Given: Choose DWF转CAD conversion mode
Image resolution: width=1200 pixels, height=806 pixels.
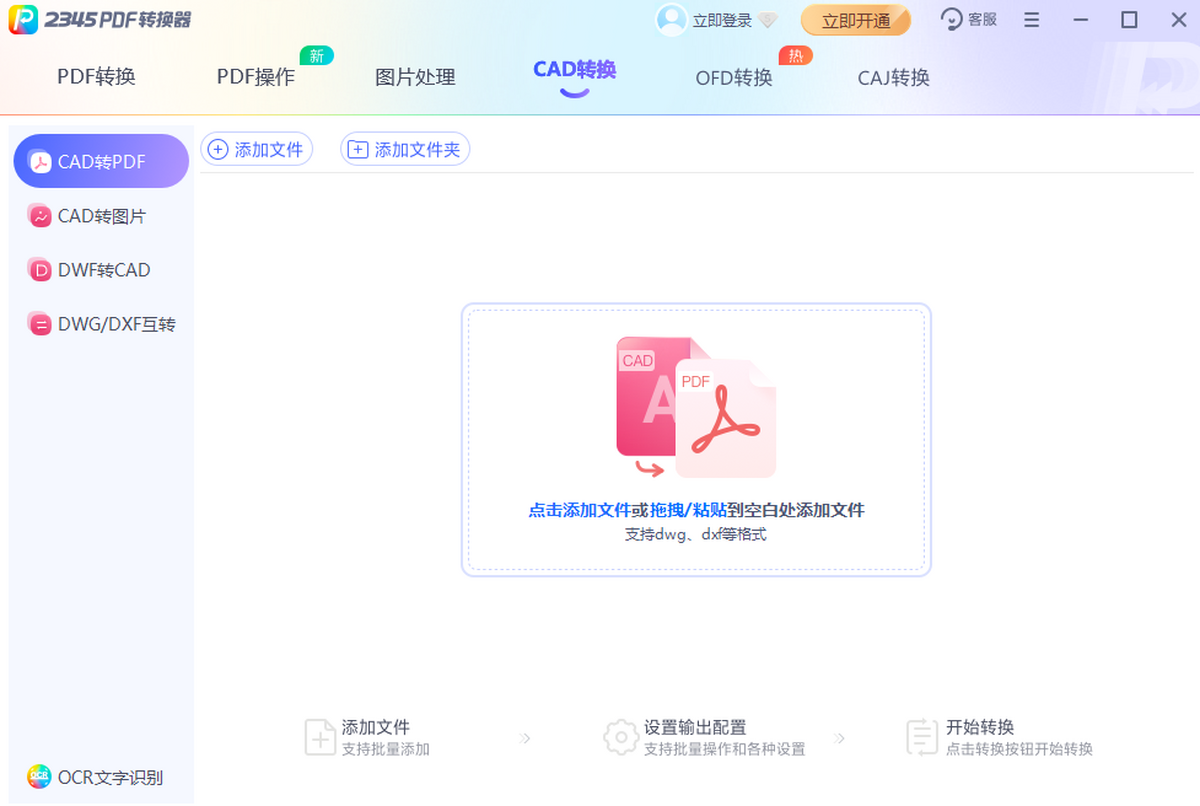Looking at the screenshot, I should click(103, 270).
